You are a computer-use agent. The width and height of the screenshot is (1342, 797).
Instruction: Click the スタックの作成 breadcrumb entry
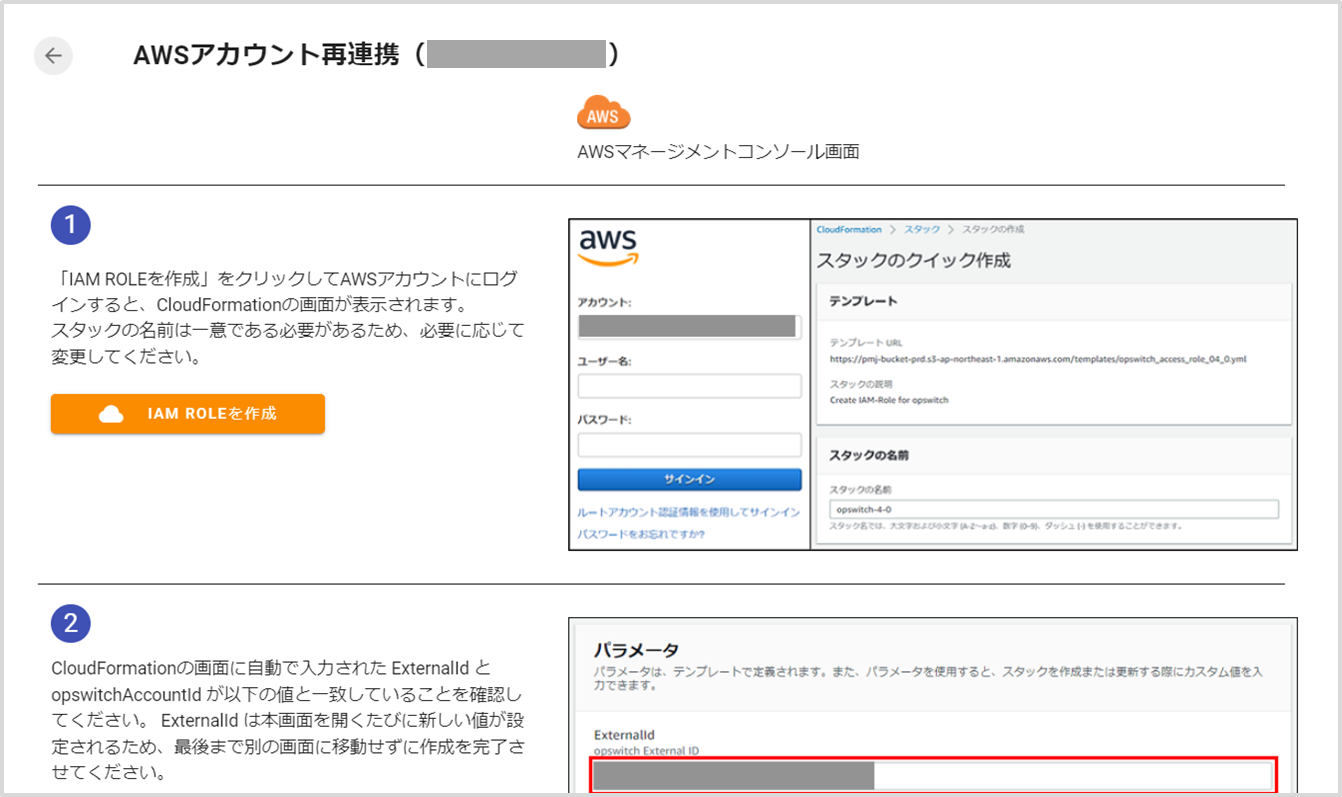tap(994, 229)
